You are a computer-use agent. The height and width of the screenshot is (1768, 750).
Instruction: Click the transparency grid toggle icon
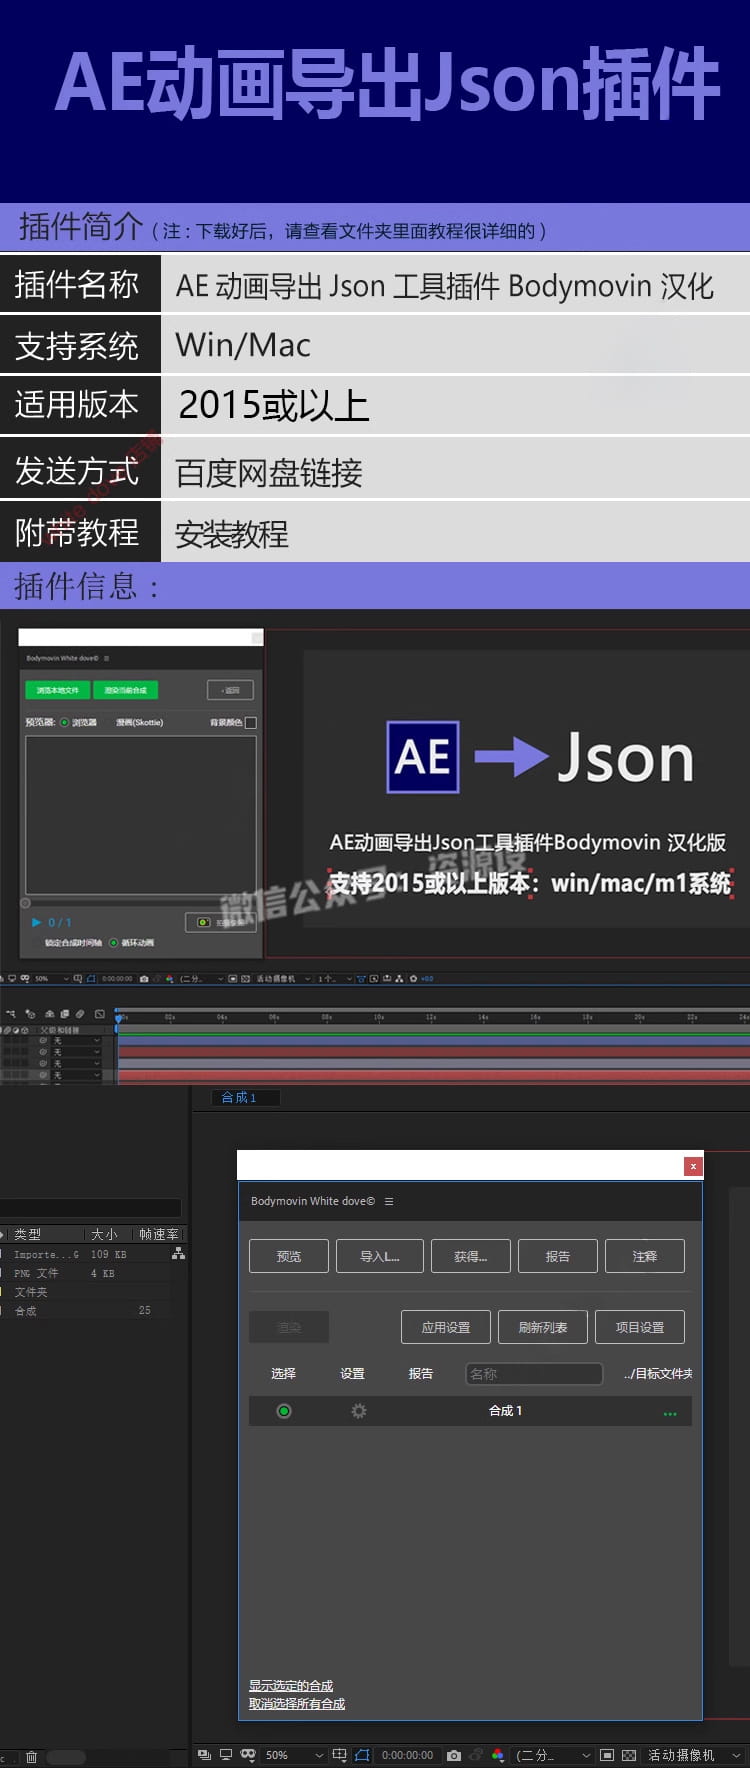click(x=629, y=1755)
